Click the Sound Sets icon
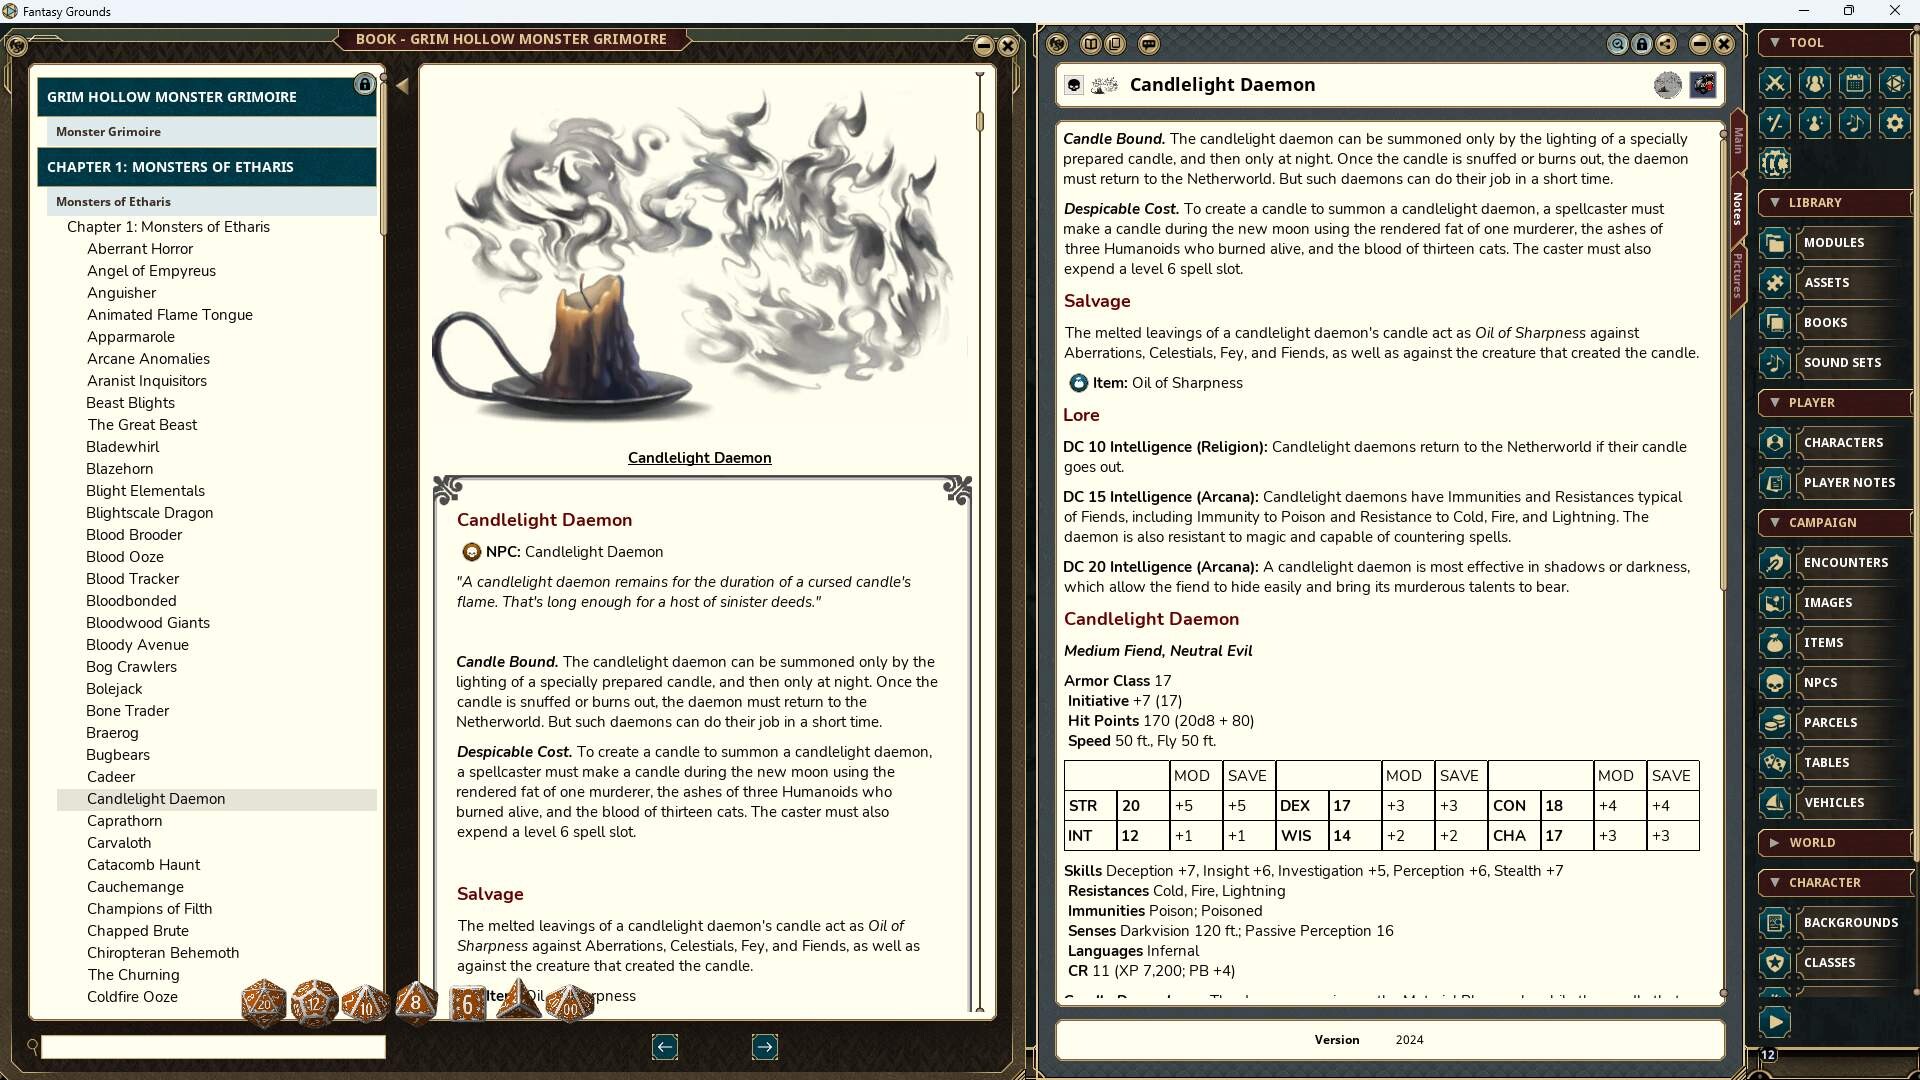Image resolution: width=1920 pixels, height=1080 pixels. (1775, 363)
